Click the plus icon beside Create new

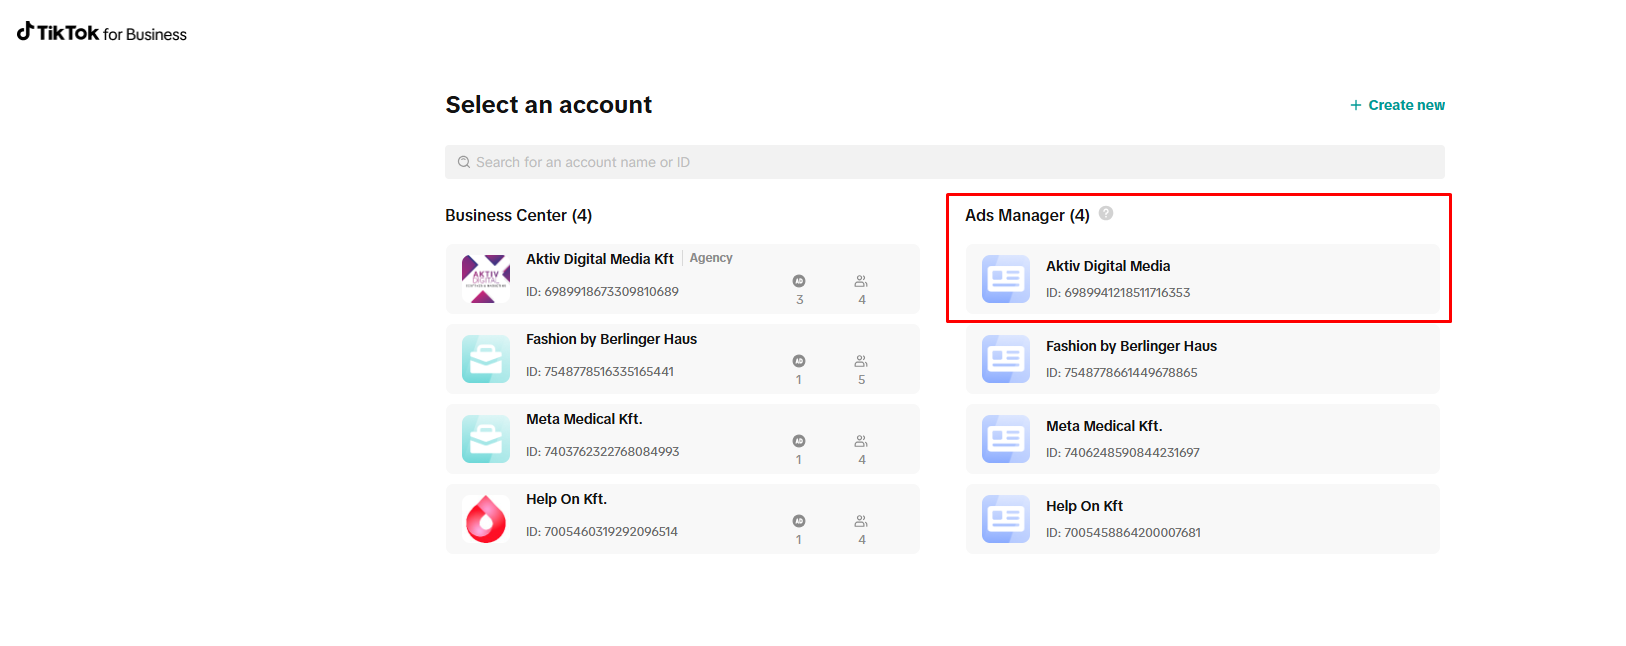click(1356, 105)
